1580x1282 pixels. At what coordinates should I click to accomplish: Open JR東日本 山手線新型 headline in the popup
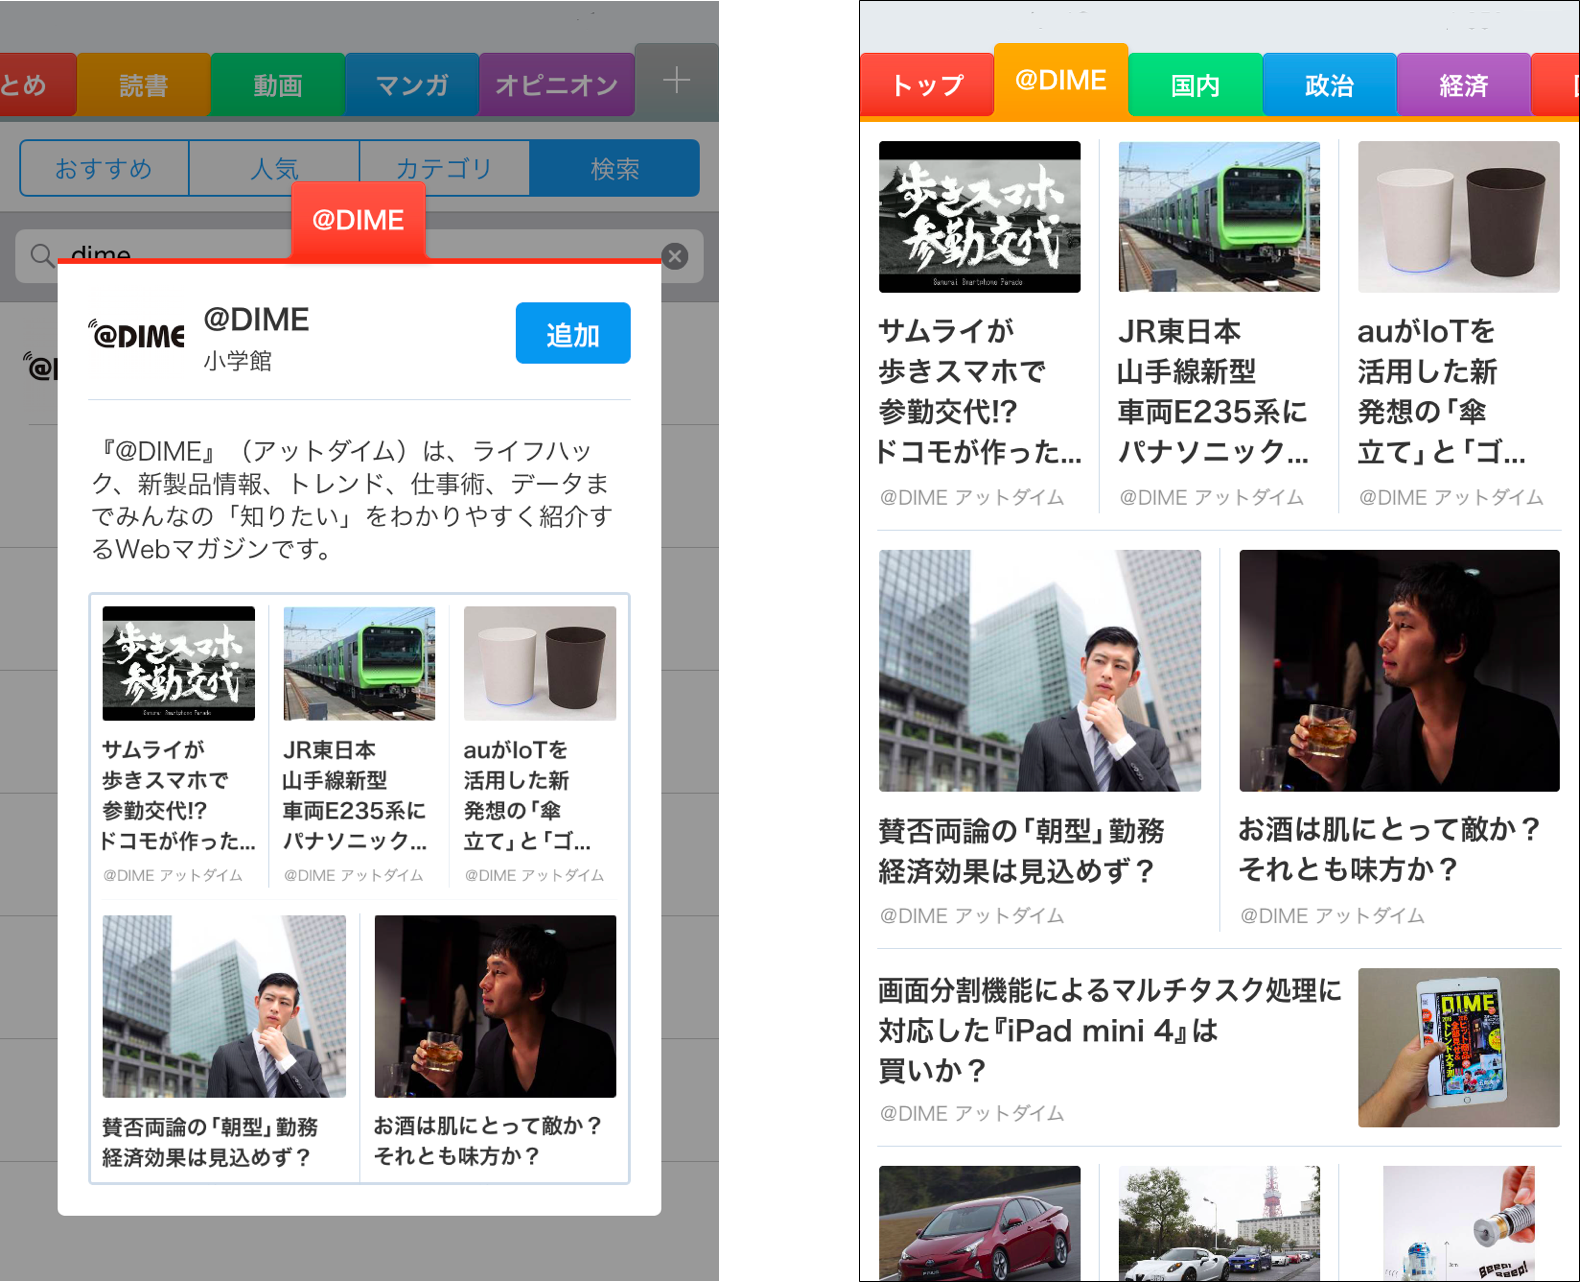pyautogui.click(x=355, y=795)
